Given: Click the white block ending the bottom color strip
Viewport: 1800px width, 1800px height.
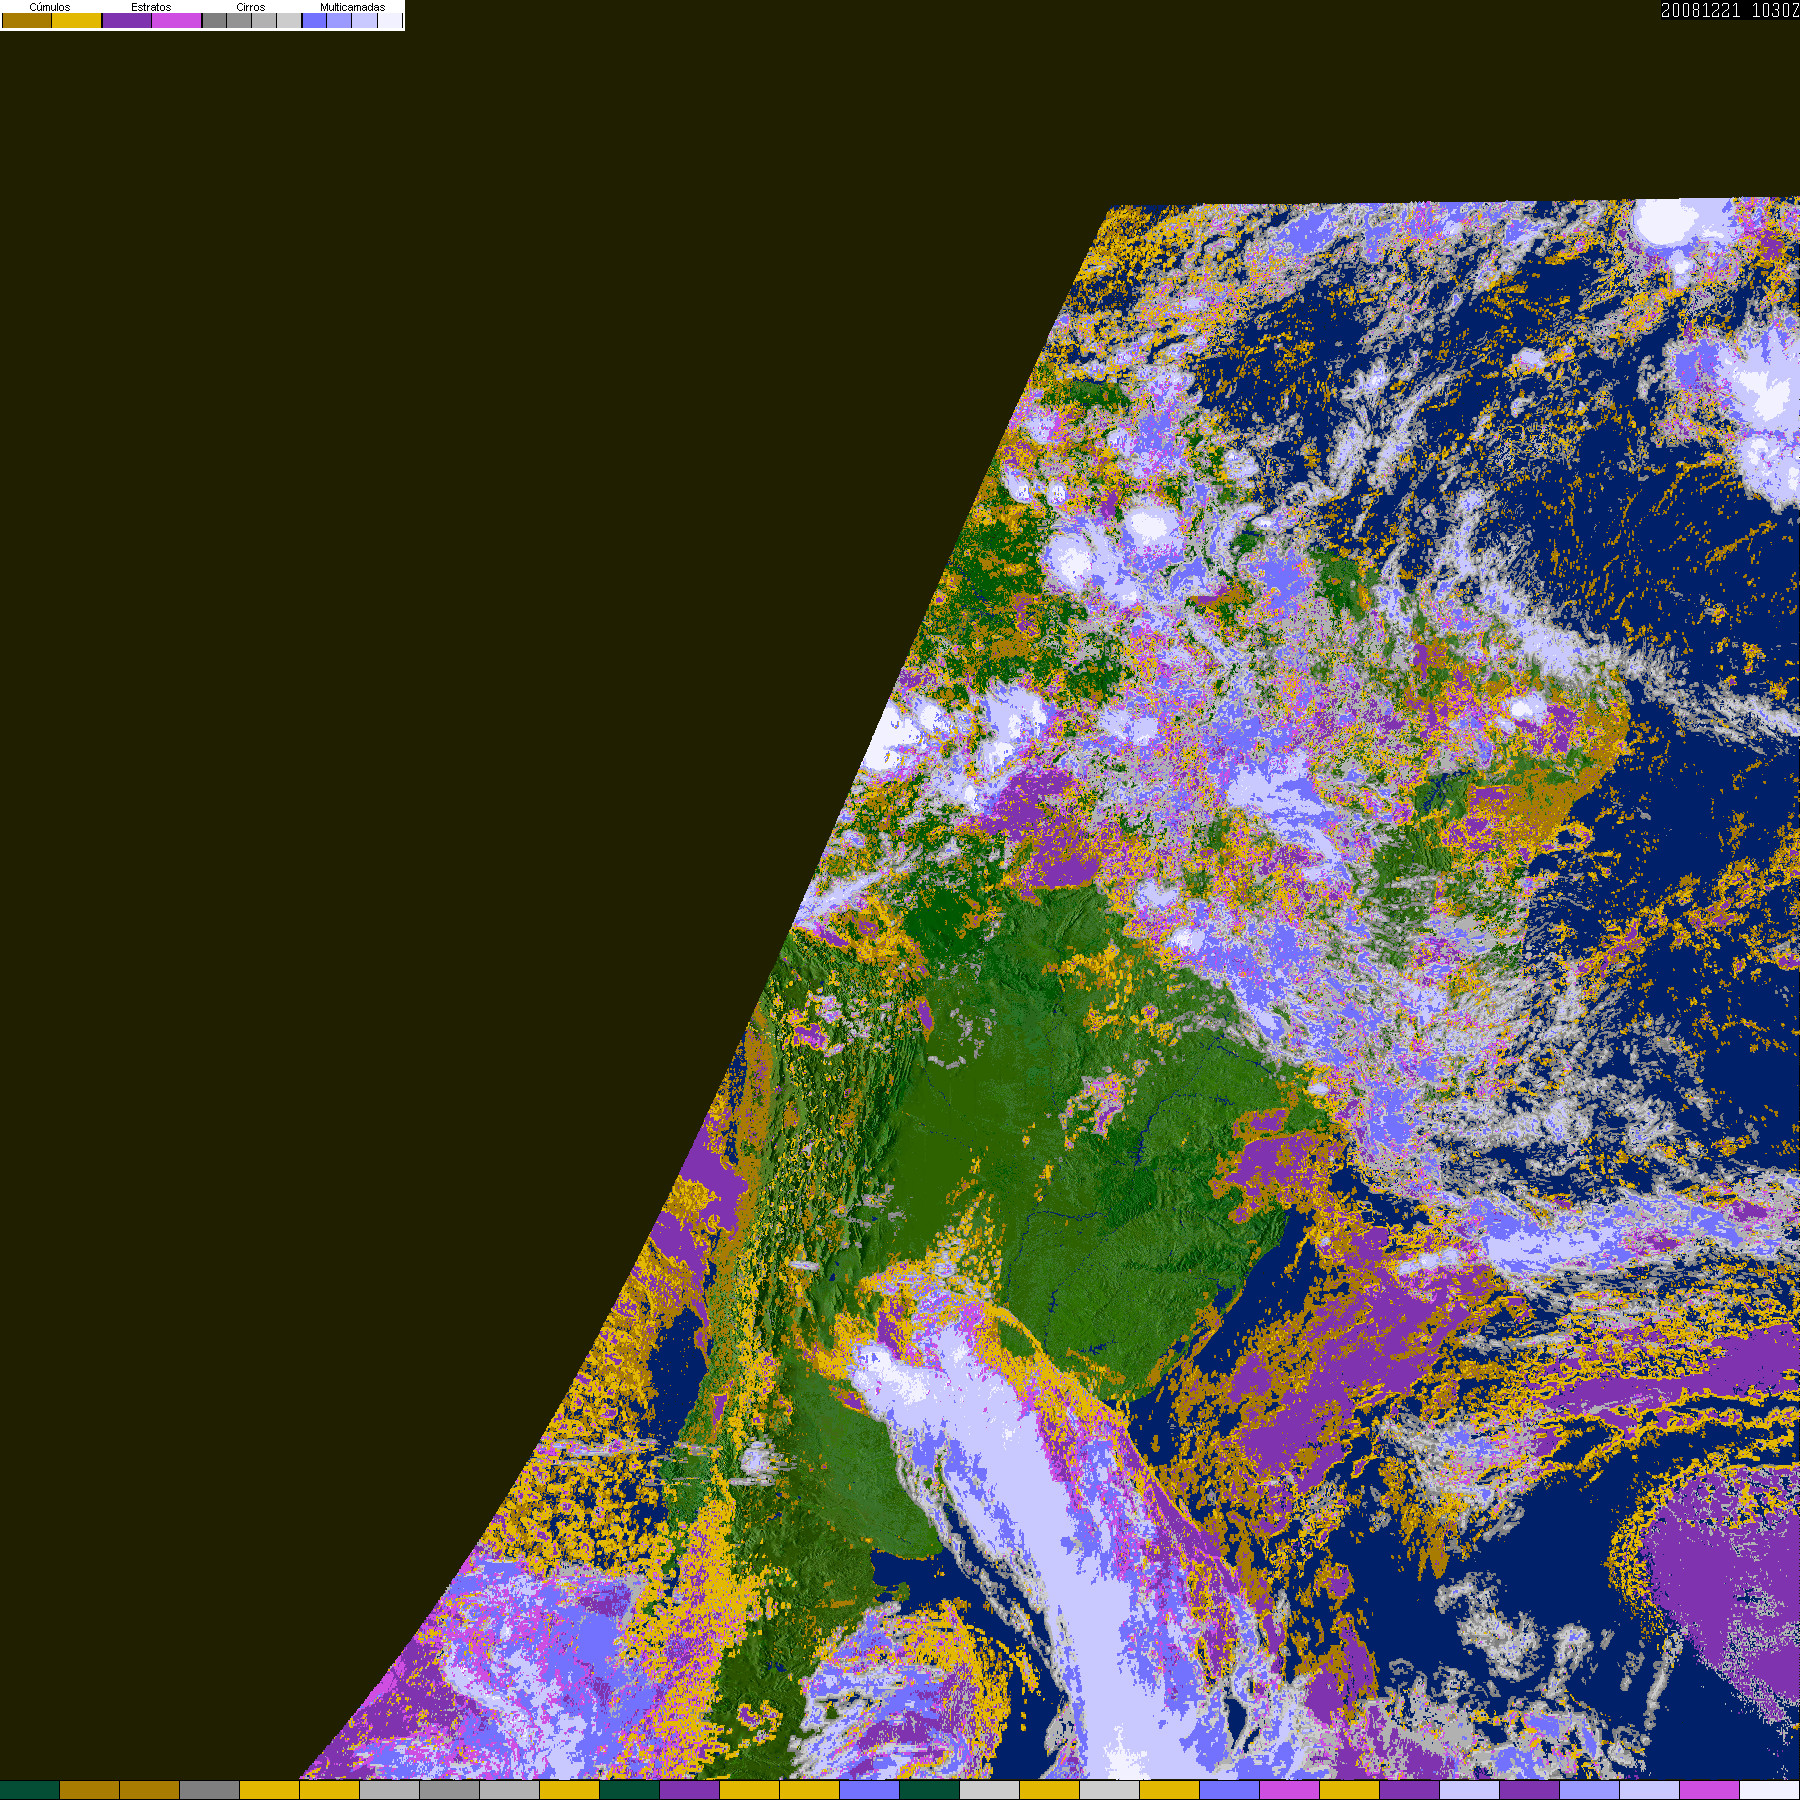Looking at the screenshot, I should click(1770, 1790).
